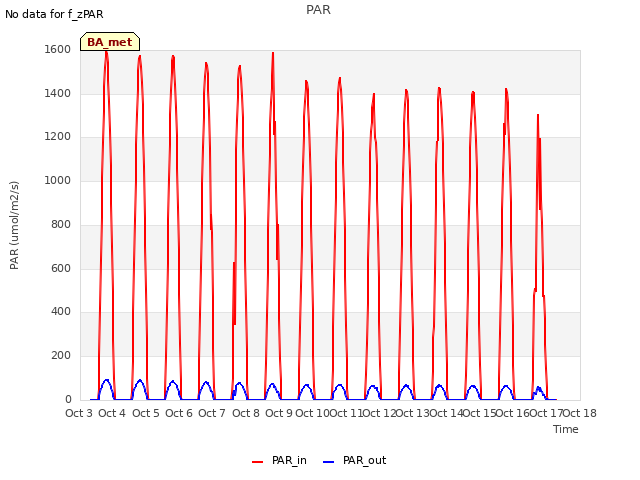Click the 1600 y-axis tick label
640x480 pixels.
tap(58, 49)
